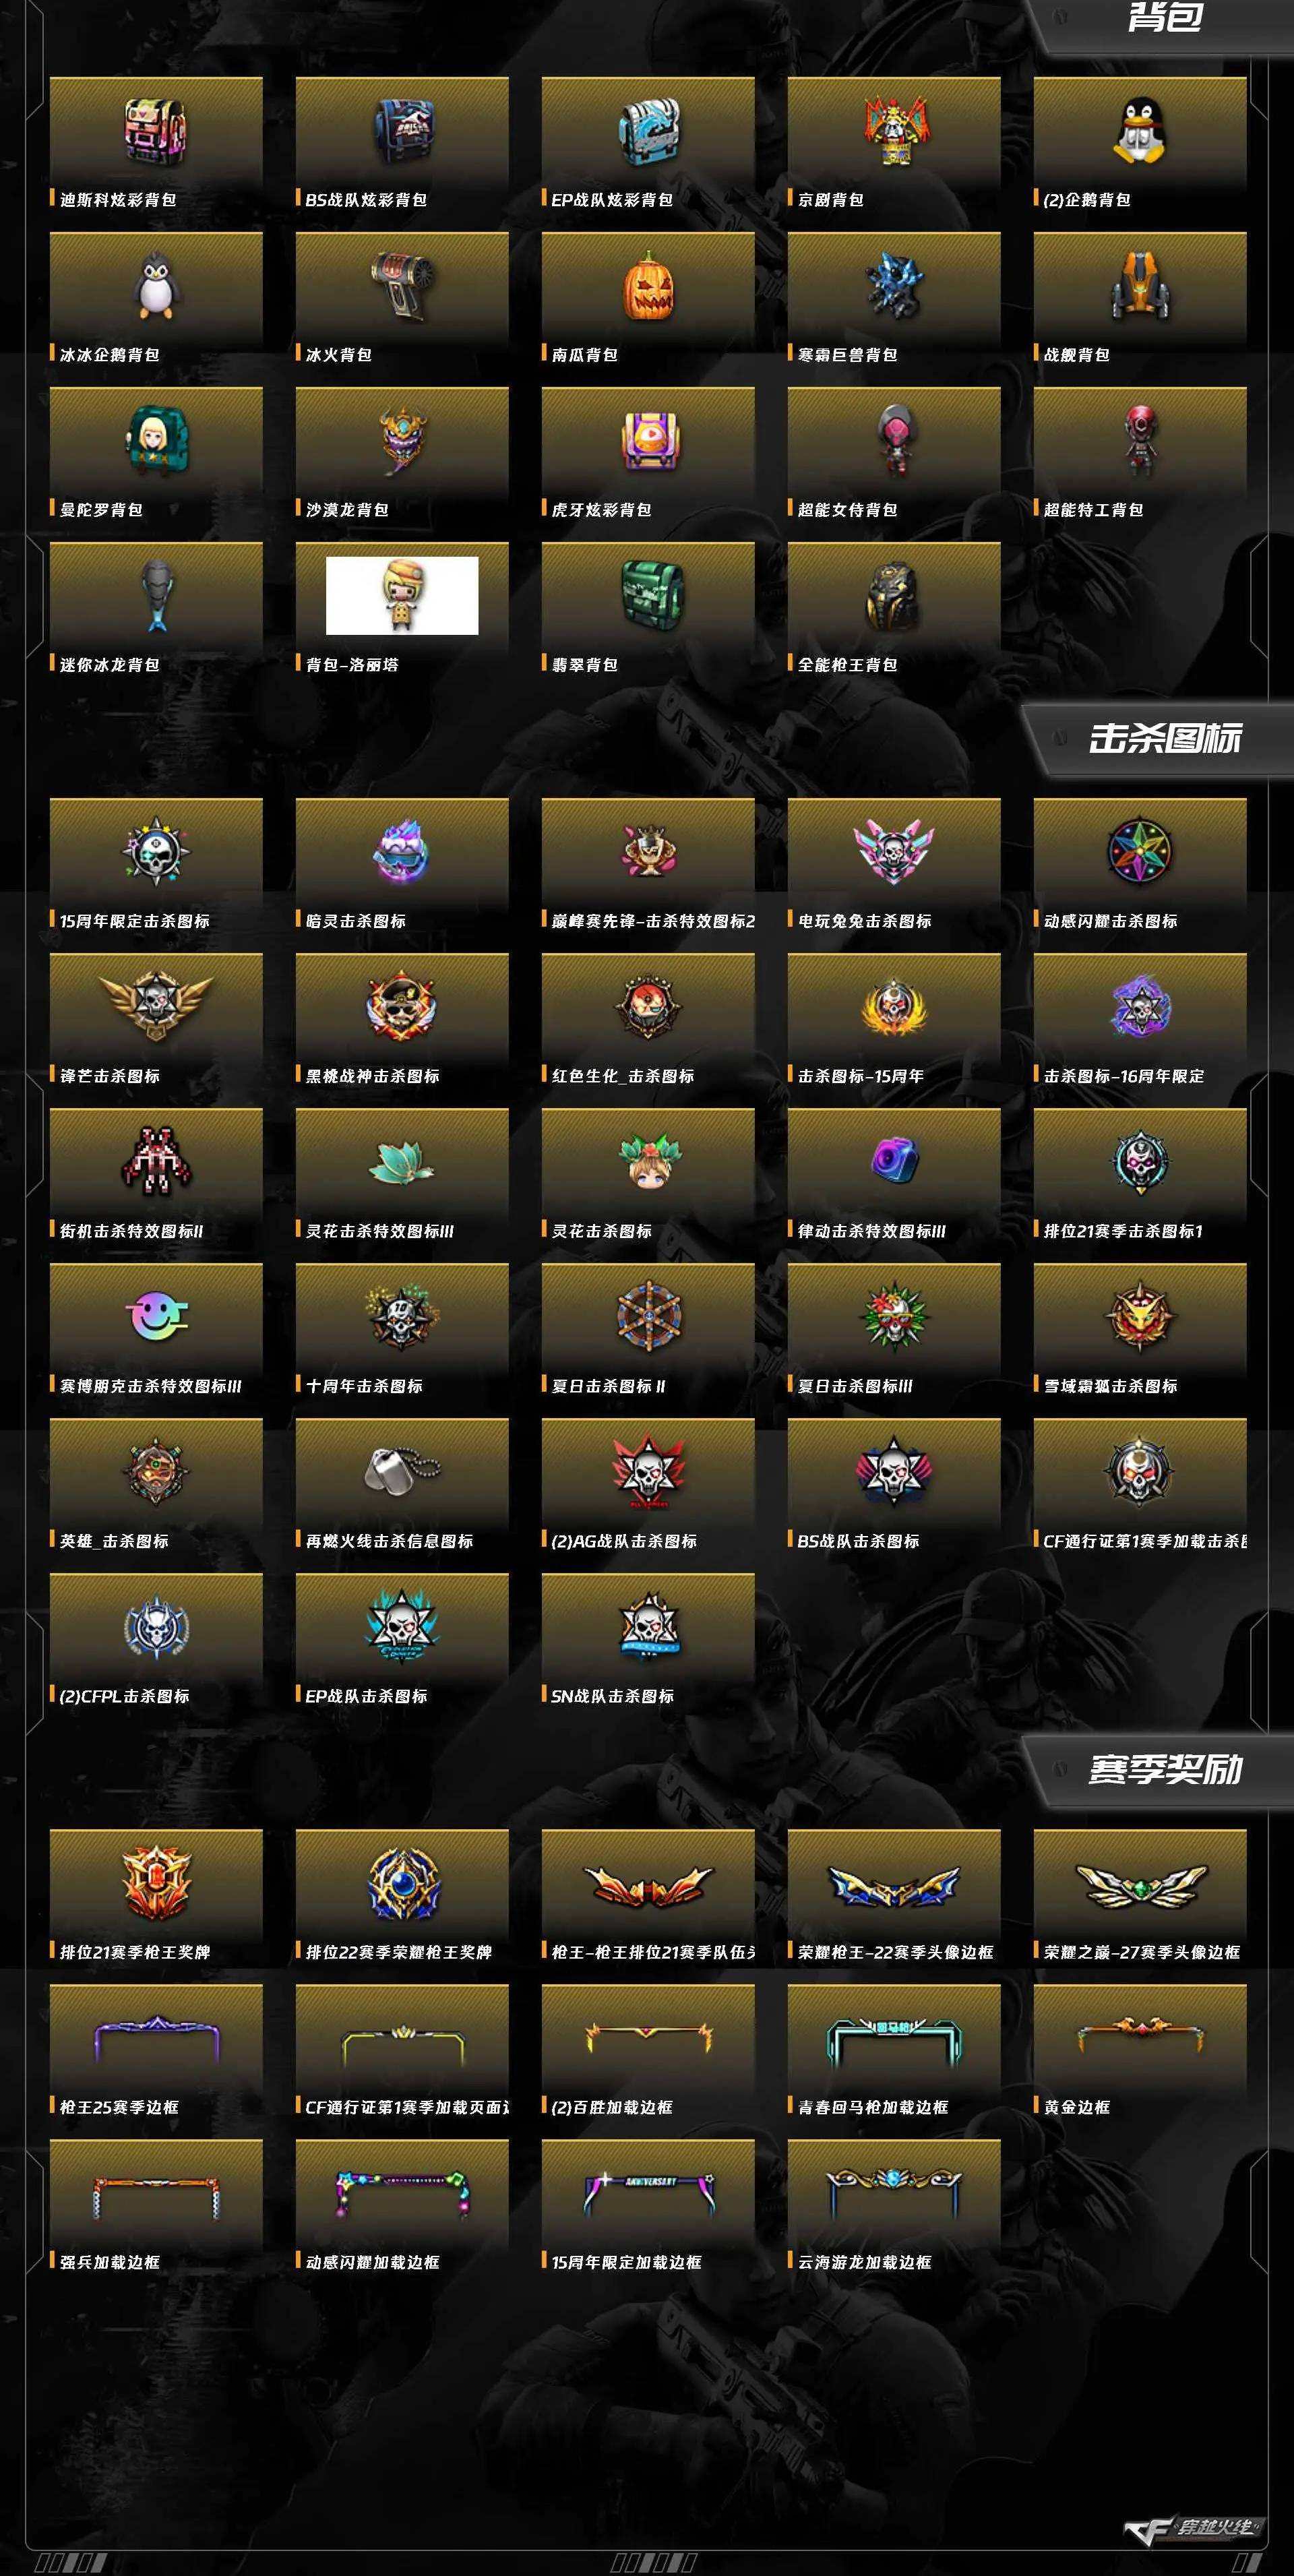Select the 荣耀之巅-27赛季头像边框 wings icon
1294x2576 pixels.
pyautogui.click(x=1140, y=1886)
